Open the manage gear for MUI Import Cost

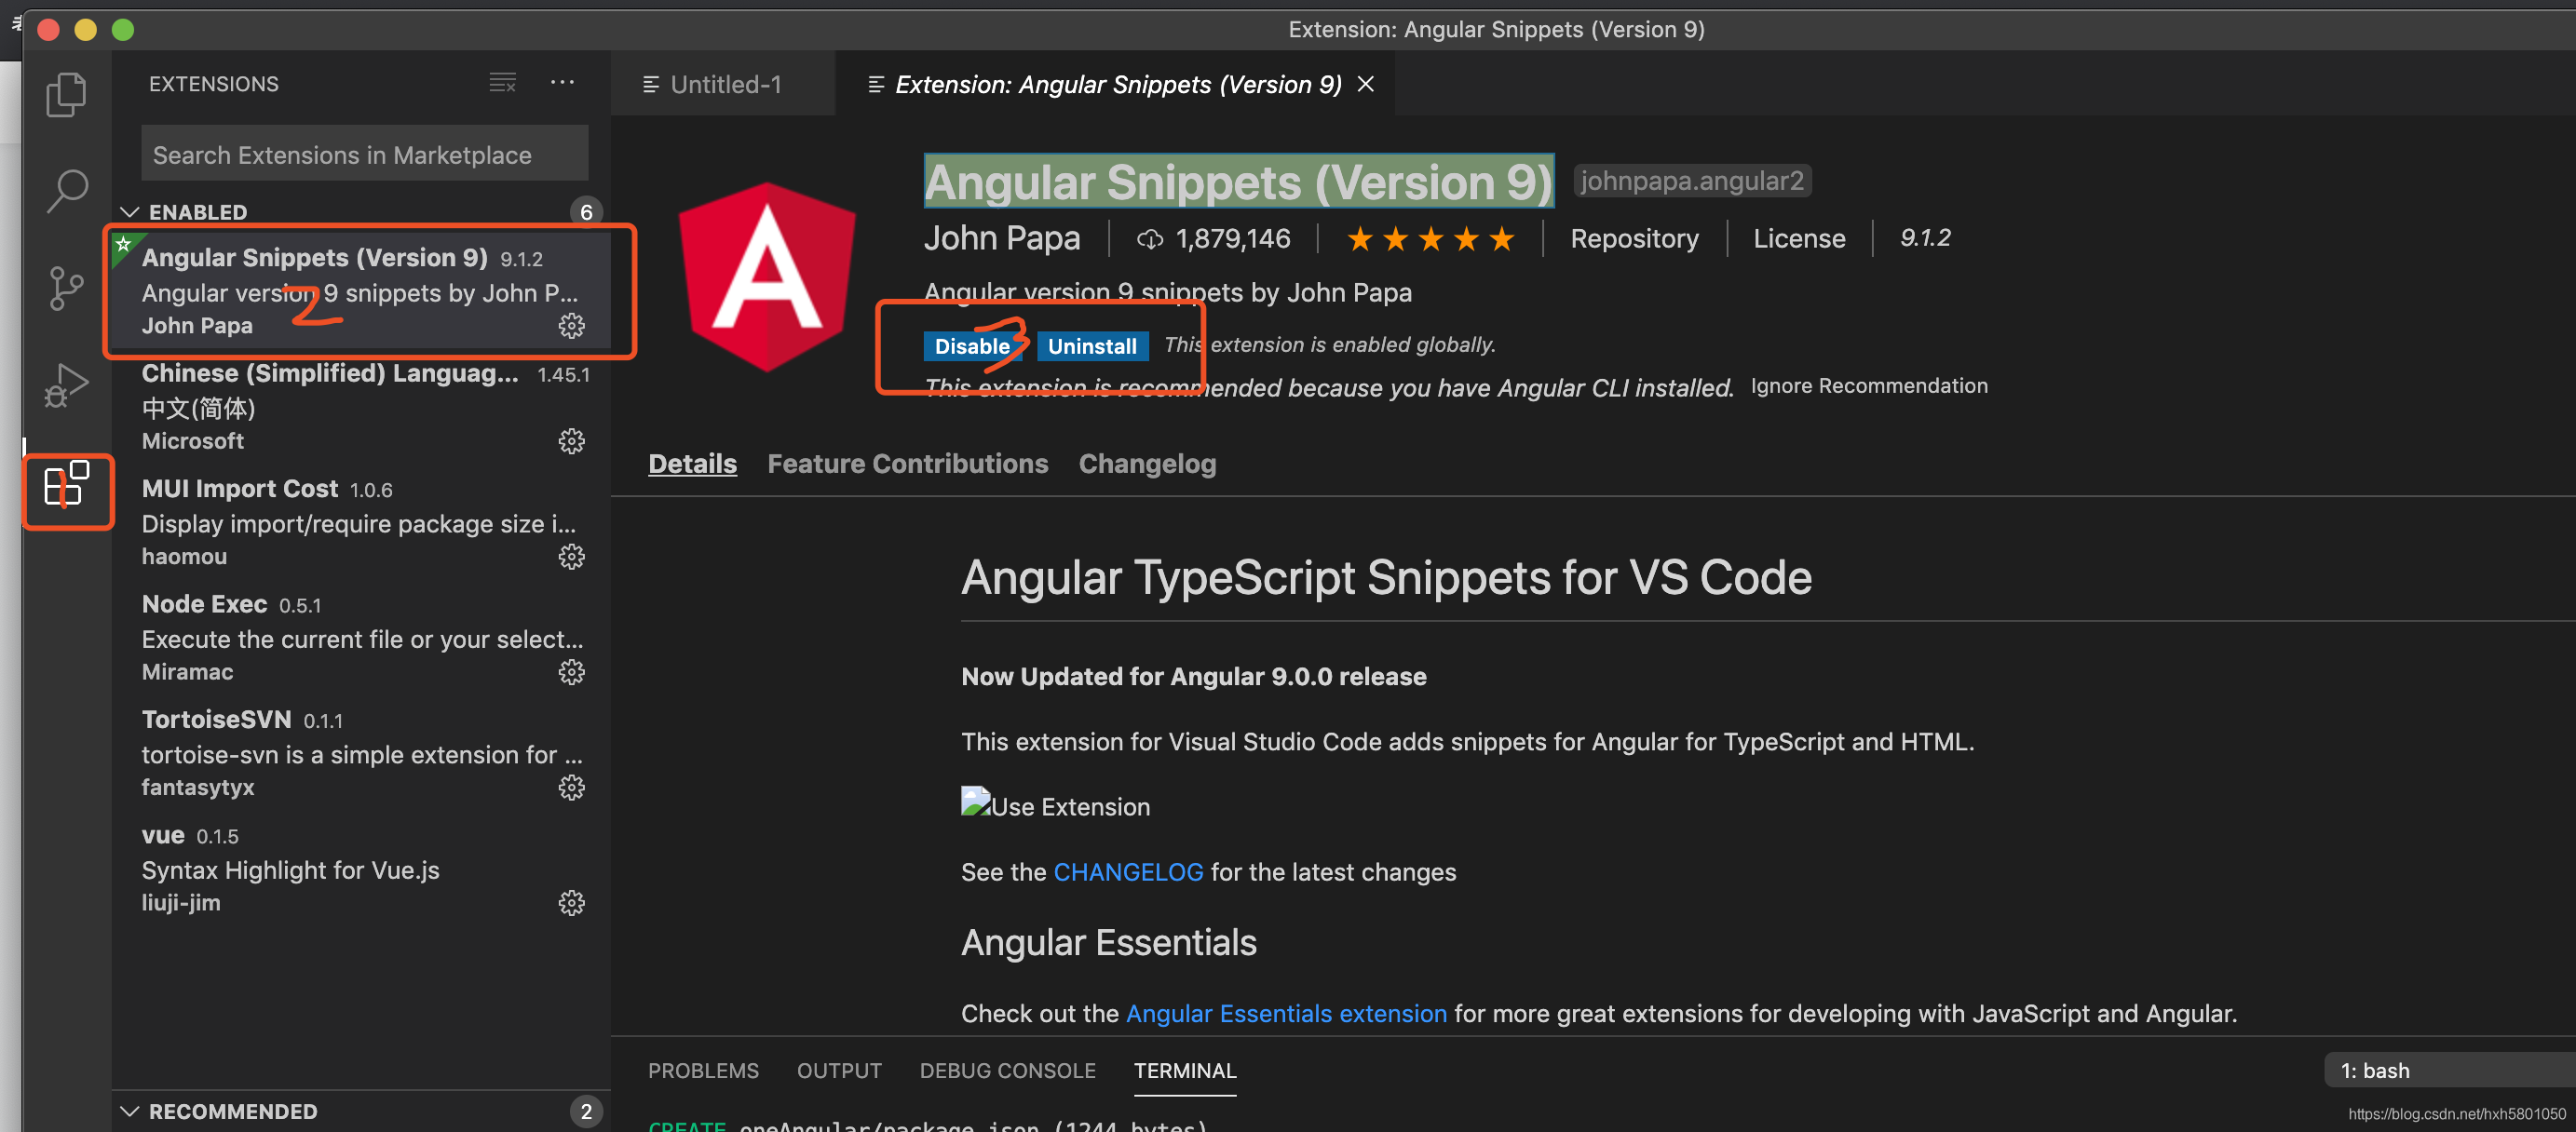[x=571, y=556]
